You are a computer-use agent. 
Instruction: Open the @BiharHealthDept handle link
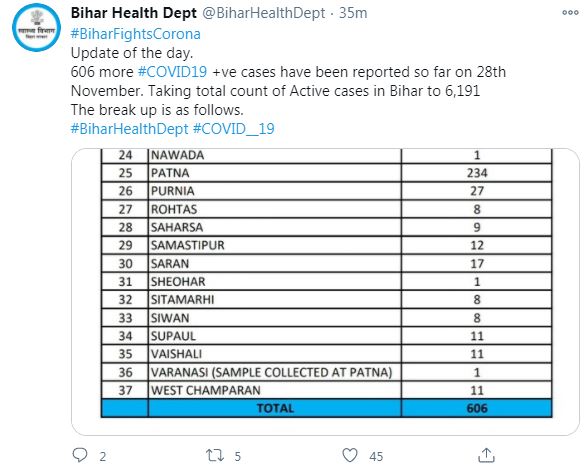[x=264, y=13]
